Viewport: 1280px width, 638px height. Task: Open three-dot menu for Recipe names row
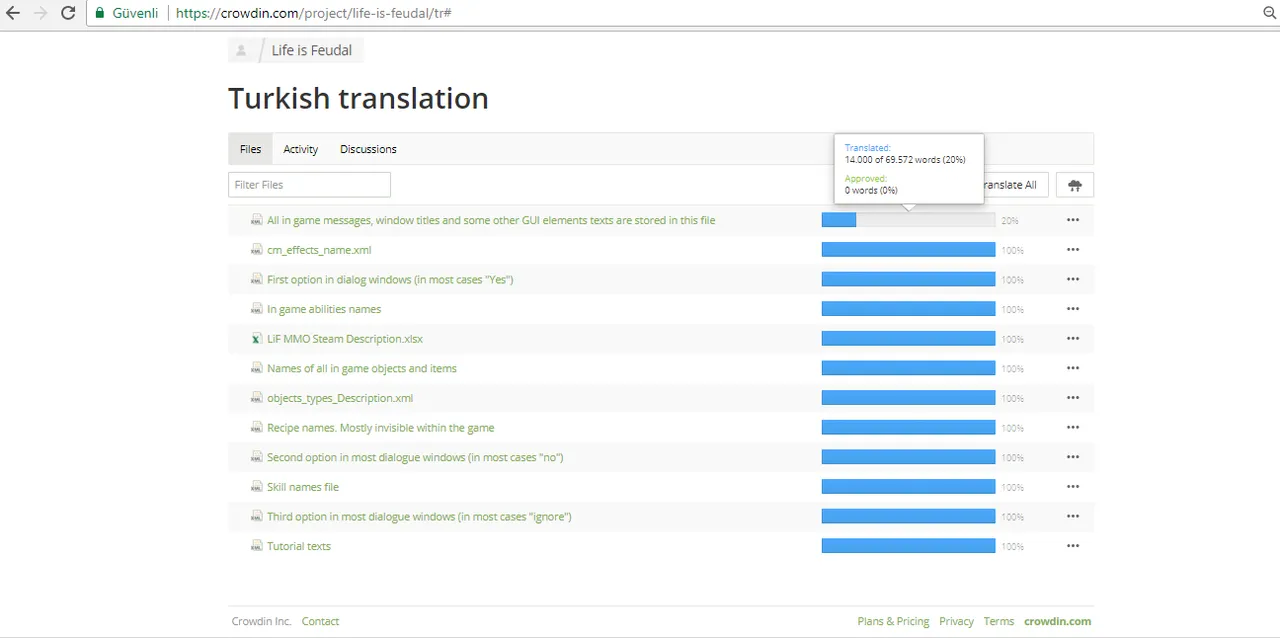1073,427
